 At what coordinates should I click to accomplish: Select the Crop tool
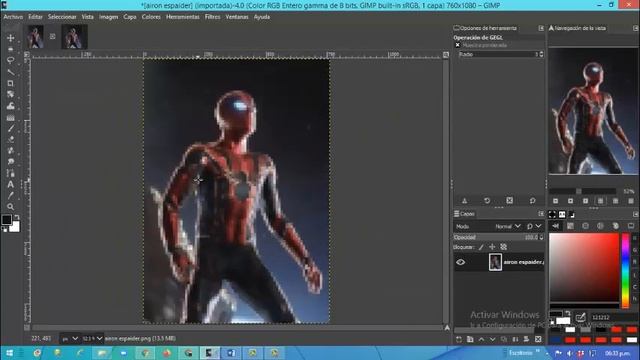tap(11, 83)
